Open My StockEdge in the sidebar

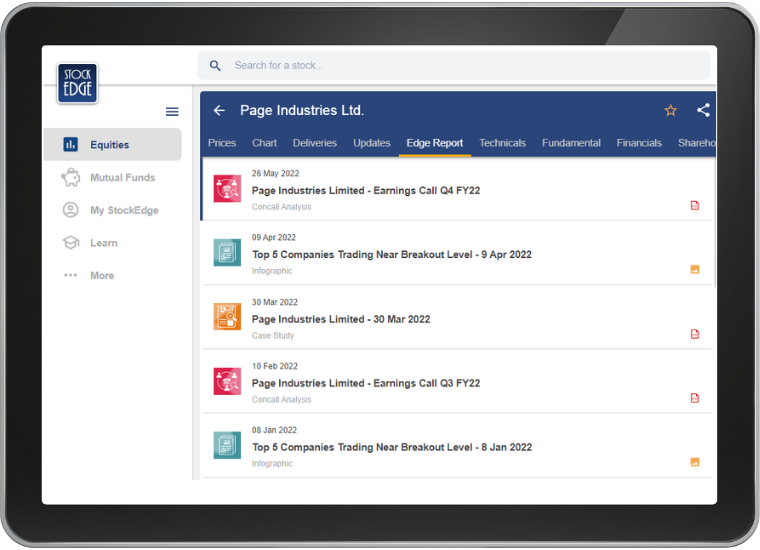tap(112, 210)
